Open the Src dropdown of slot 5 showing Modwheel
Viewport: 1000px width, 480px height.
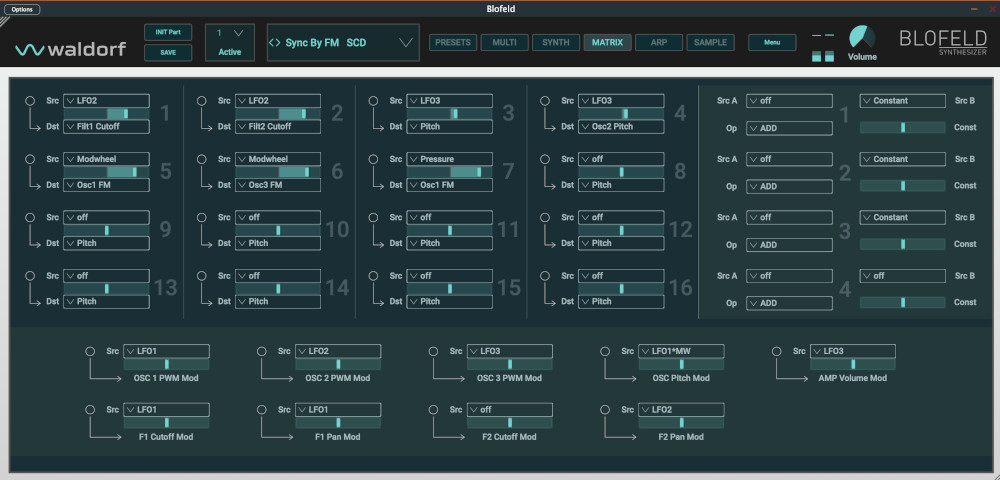pos(105,159)
